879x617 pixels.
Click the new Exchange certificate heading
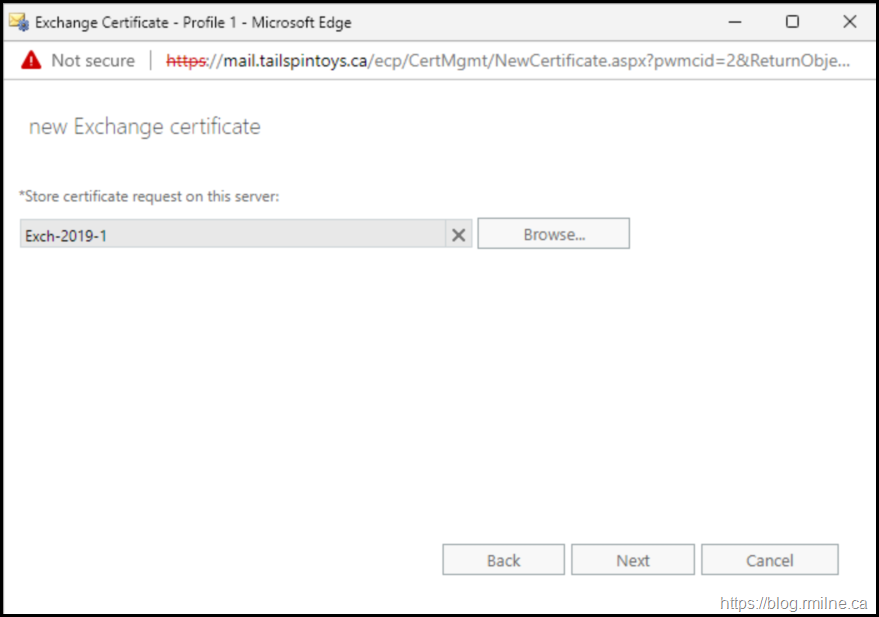point(145,127)
